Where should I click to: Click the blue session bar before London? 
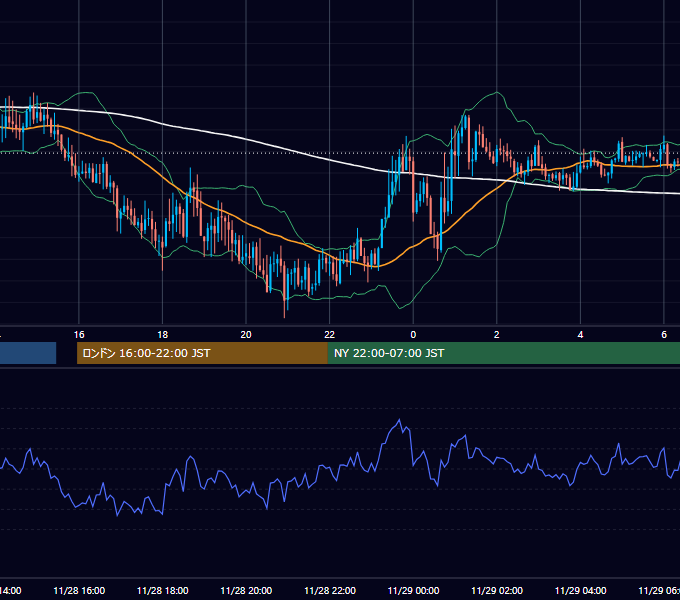click(x=28, y=353)
